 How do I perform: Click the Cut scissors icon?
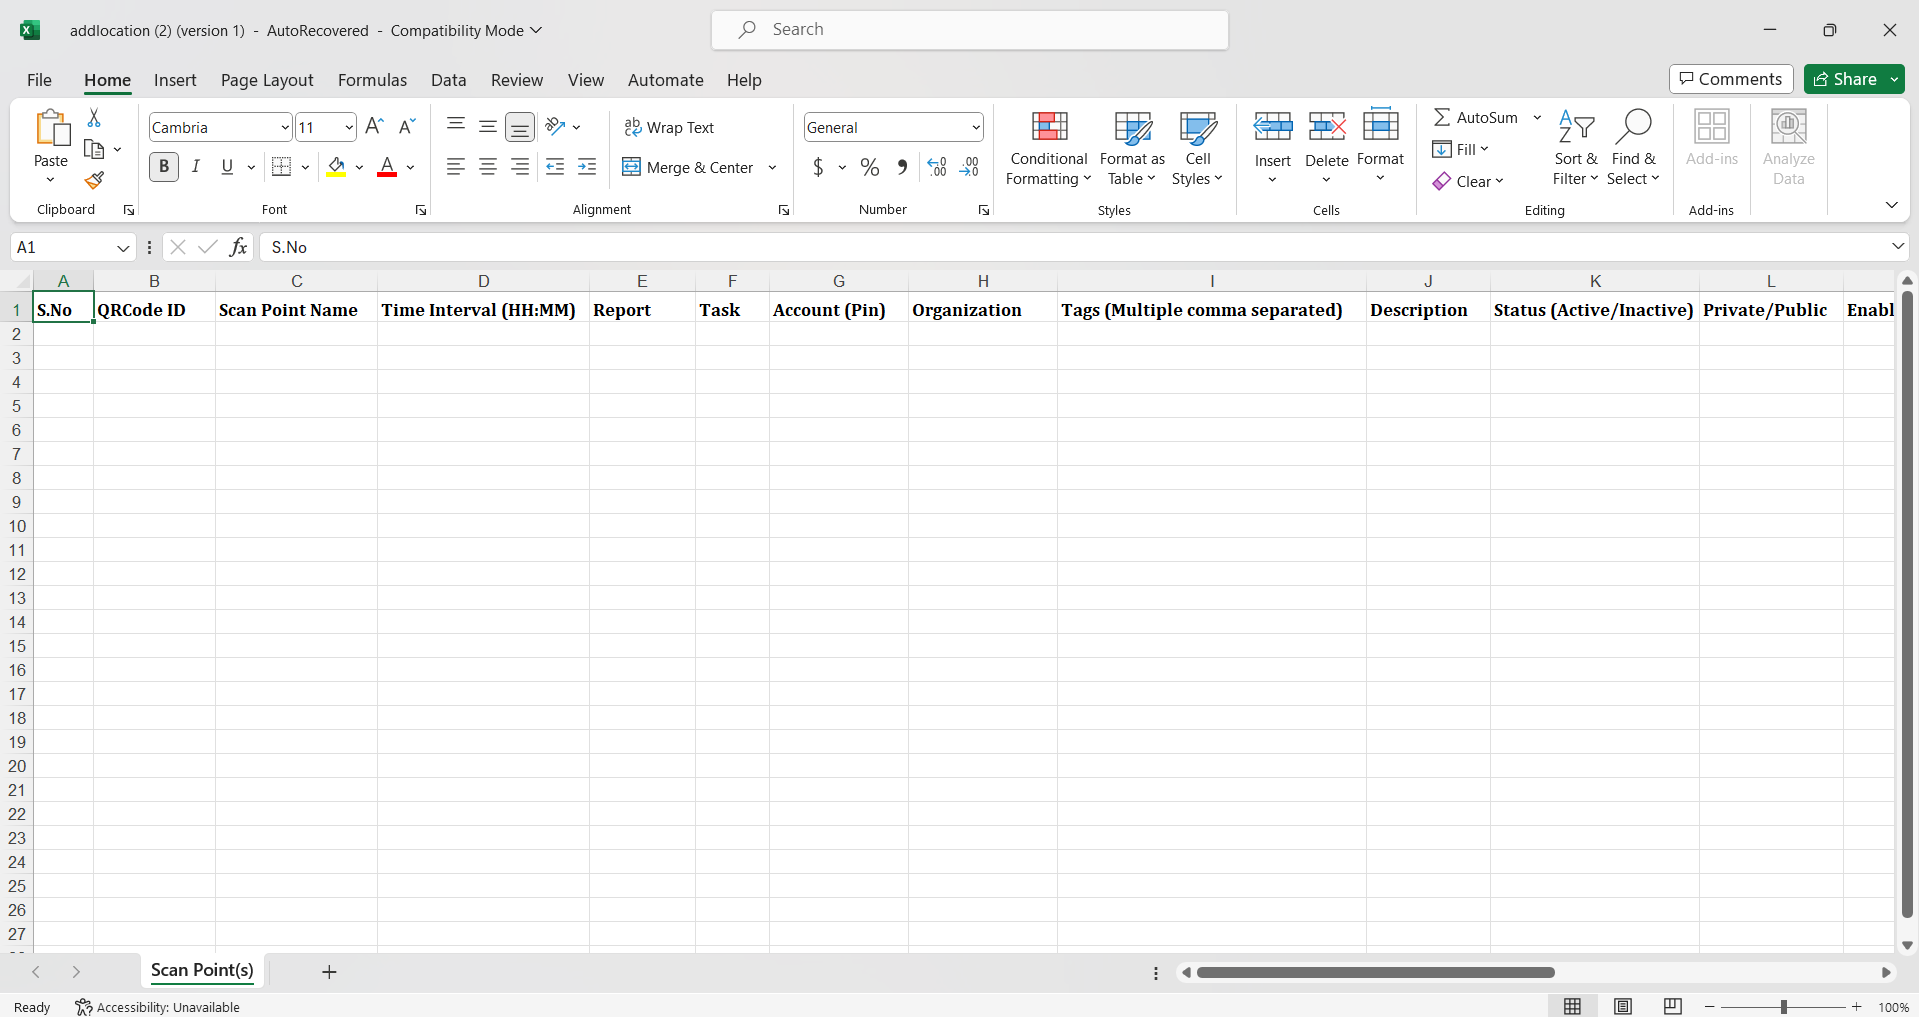[x=94, y=118]
